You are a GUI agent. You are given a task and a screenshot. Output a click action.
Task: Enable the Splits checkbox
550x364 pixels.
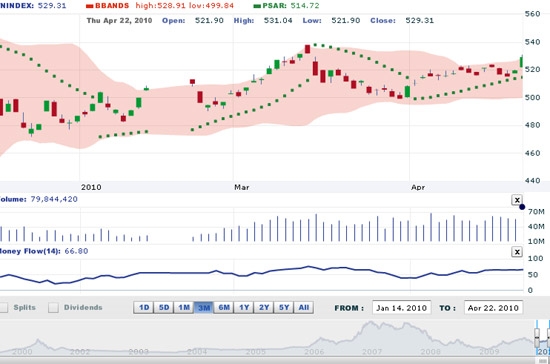(4, 308)
